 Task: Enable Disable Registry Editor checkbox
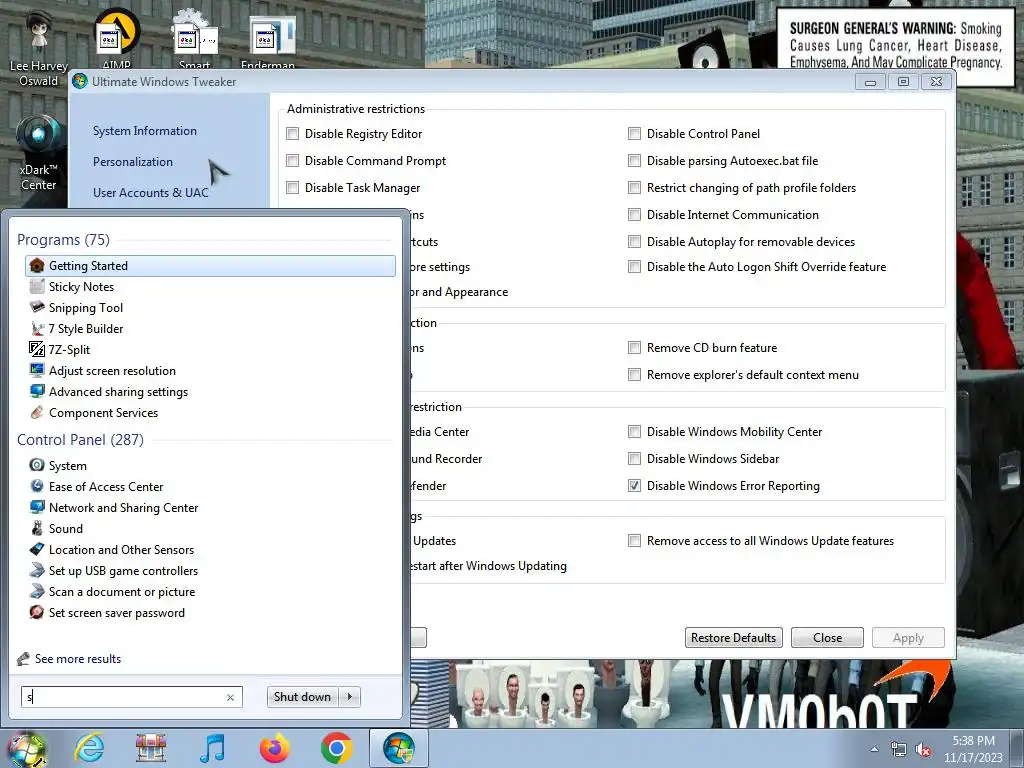coord(293,134)
